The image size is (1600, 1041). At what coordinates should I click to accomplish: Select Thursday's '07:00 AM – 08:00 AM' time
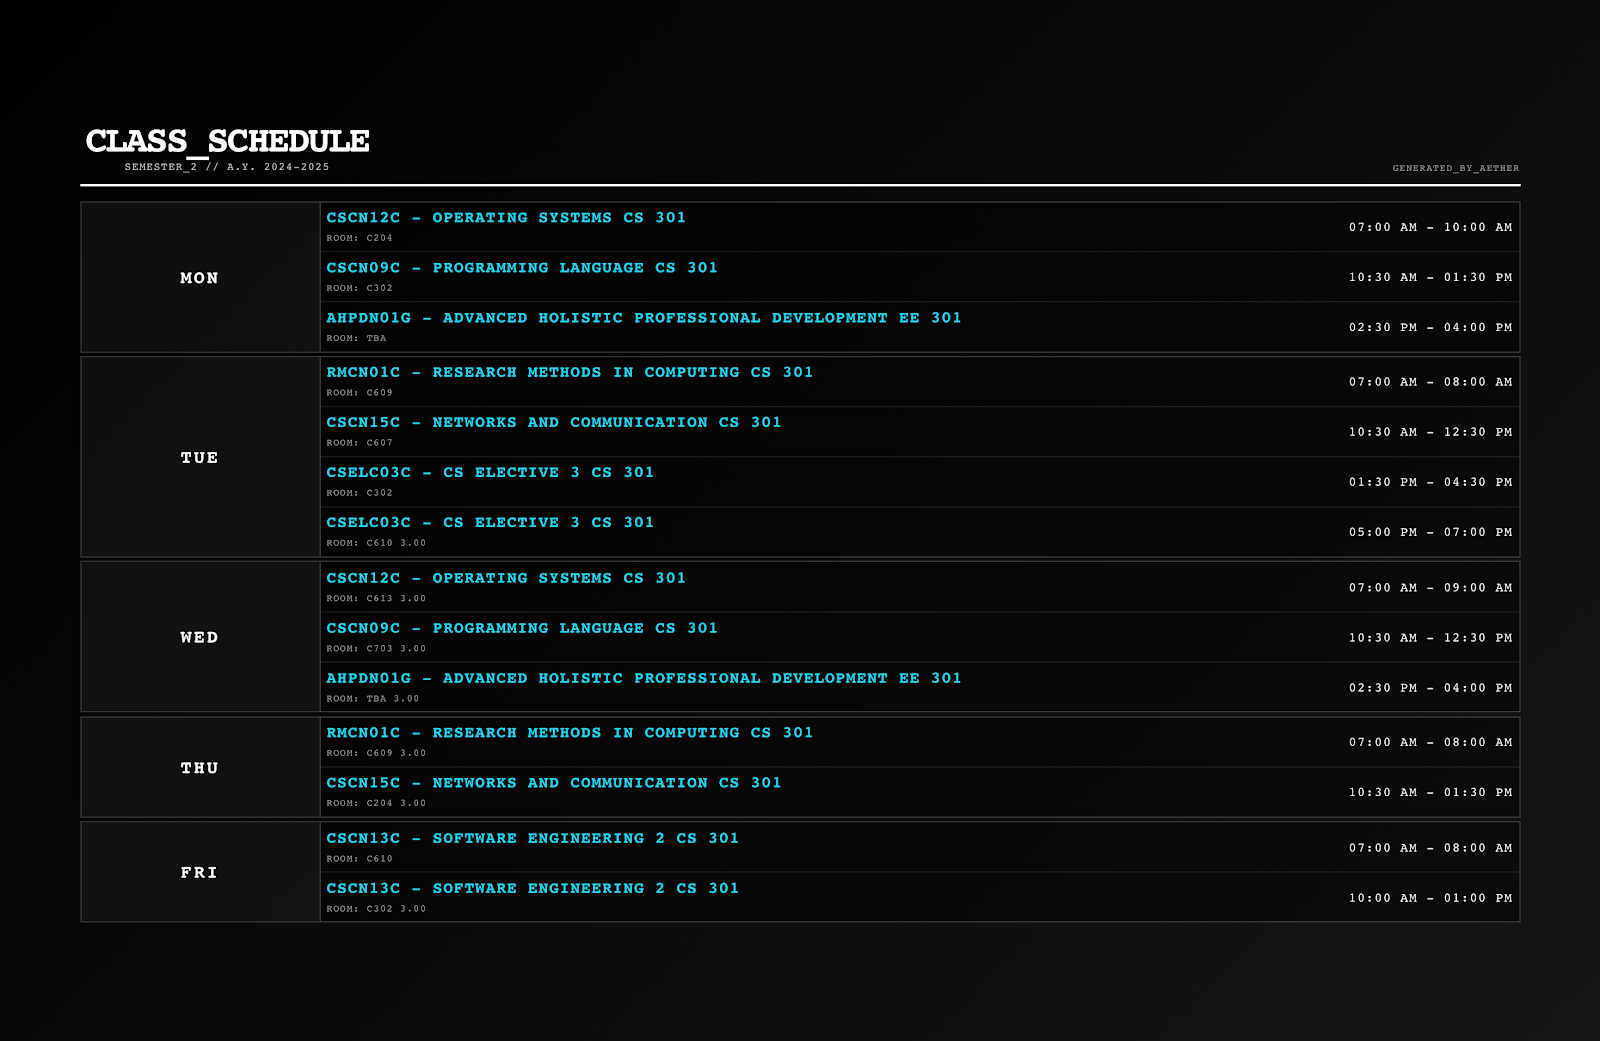coord(1430,743)
